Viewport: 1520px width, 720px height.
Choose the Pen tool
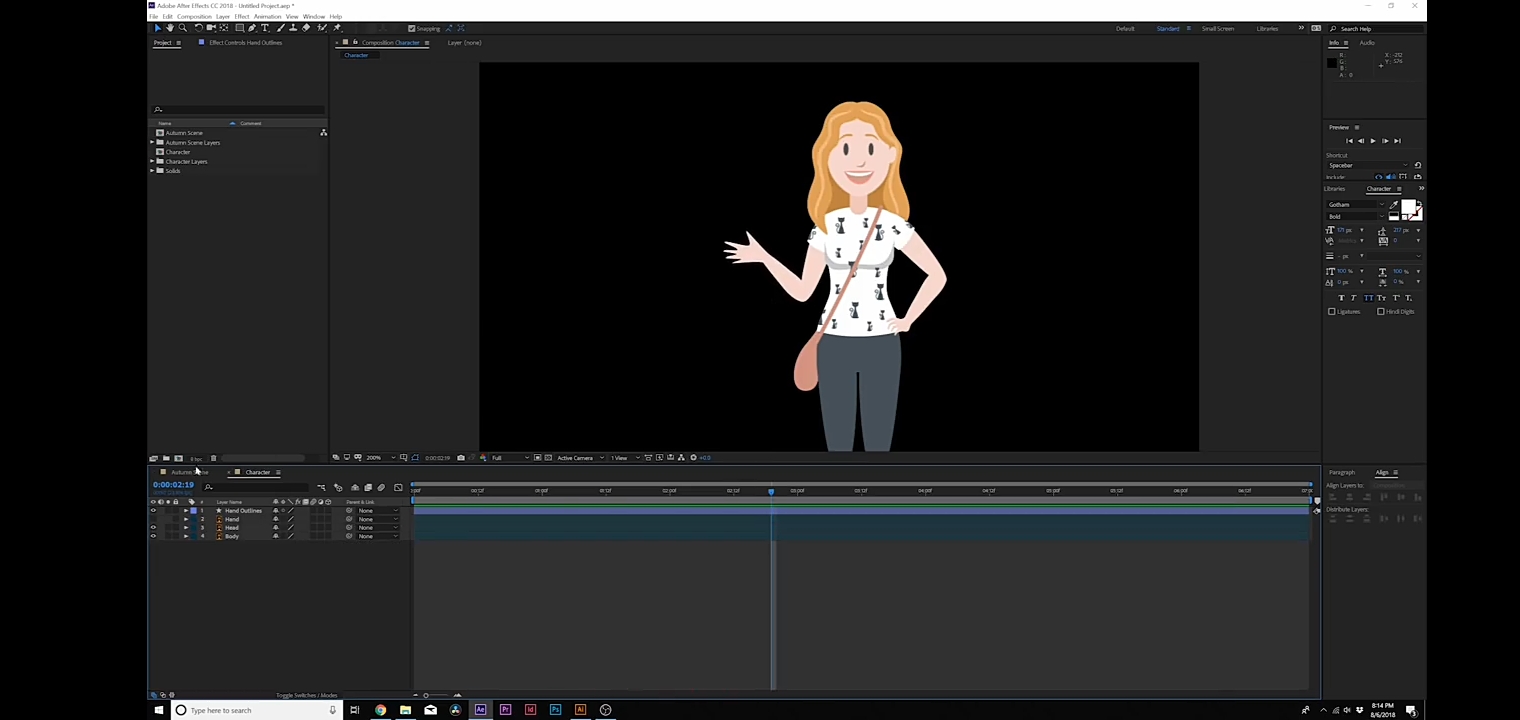(x=252, y=28)
